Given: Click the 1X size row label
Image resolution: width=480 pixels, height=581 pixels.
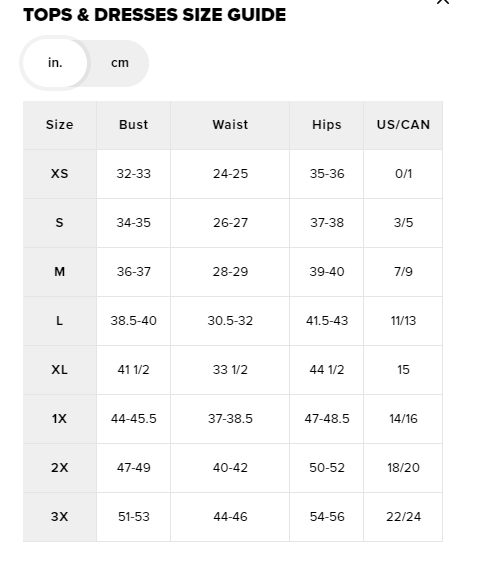Looking at the screenshot, I should (x=60, y=419).
